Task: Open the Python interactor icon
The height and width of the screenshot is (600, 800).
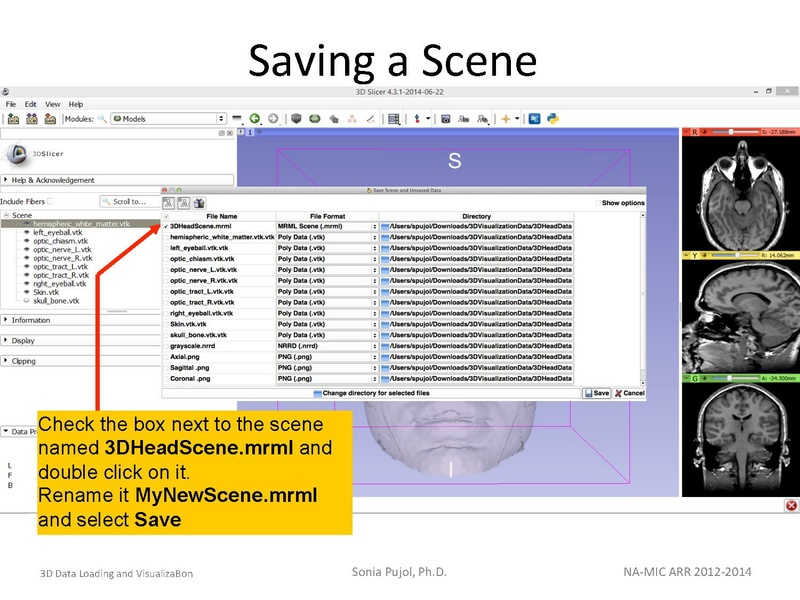Action: 553,119
